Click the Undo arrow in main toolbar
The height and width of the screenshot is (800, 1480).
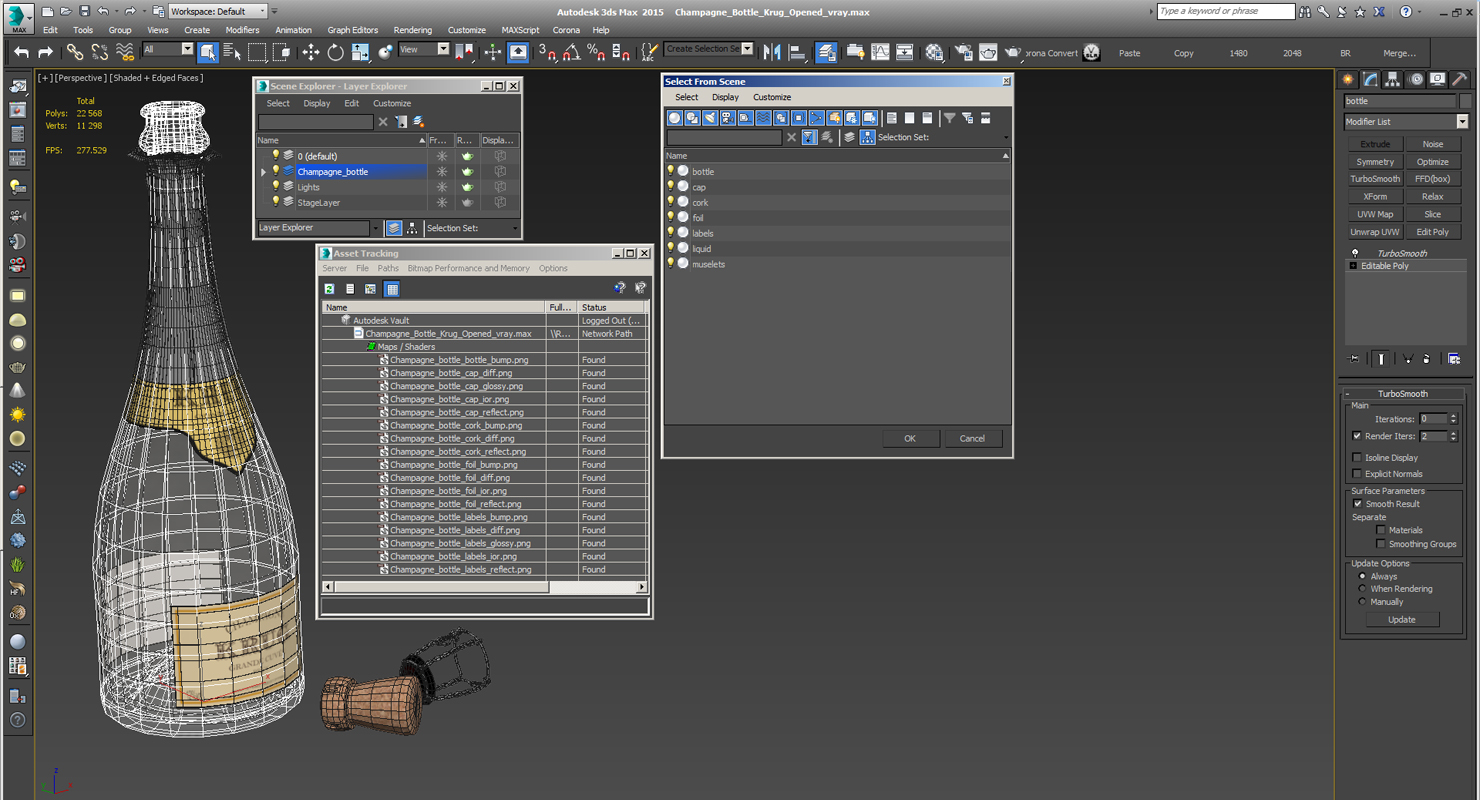(21, 52)
